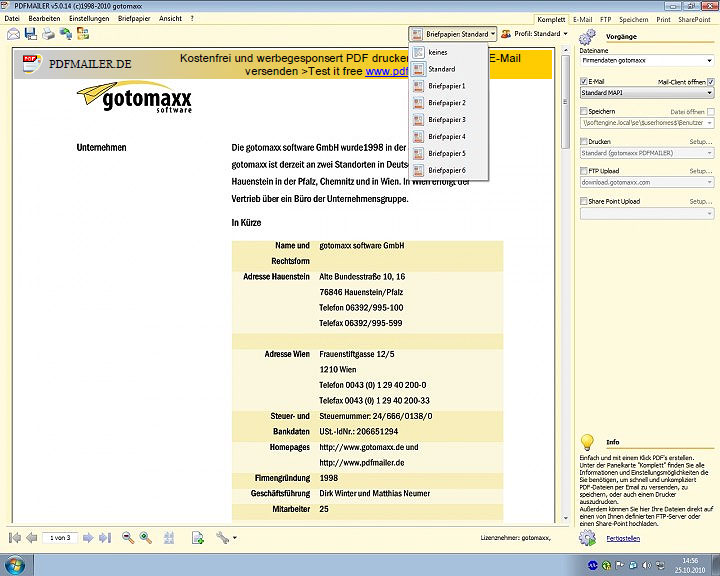Click the printer toolbar icon

(48, 34)
